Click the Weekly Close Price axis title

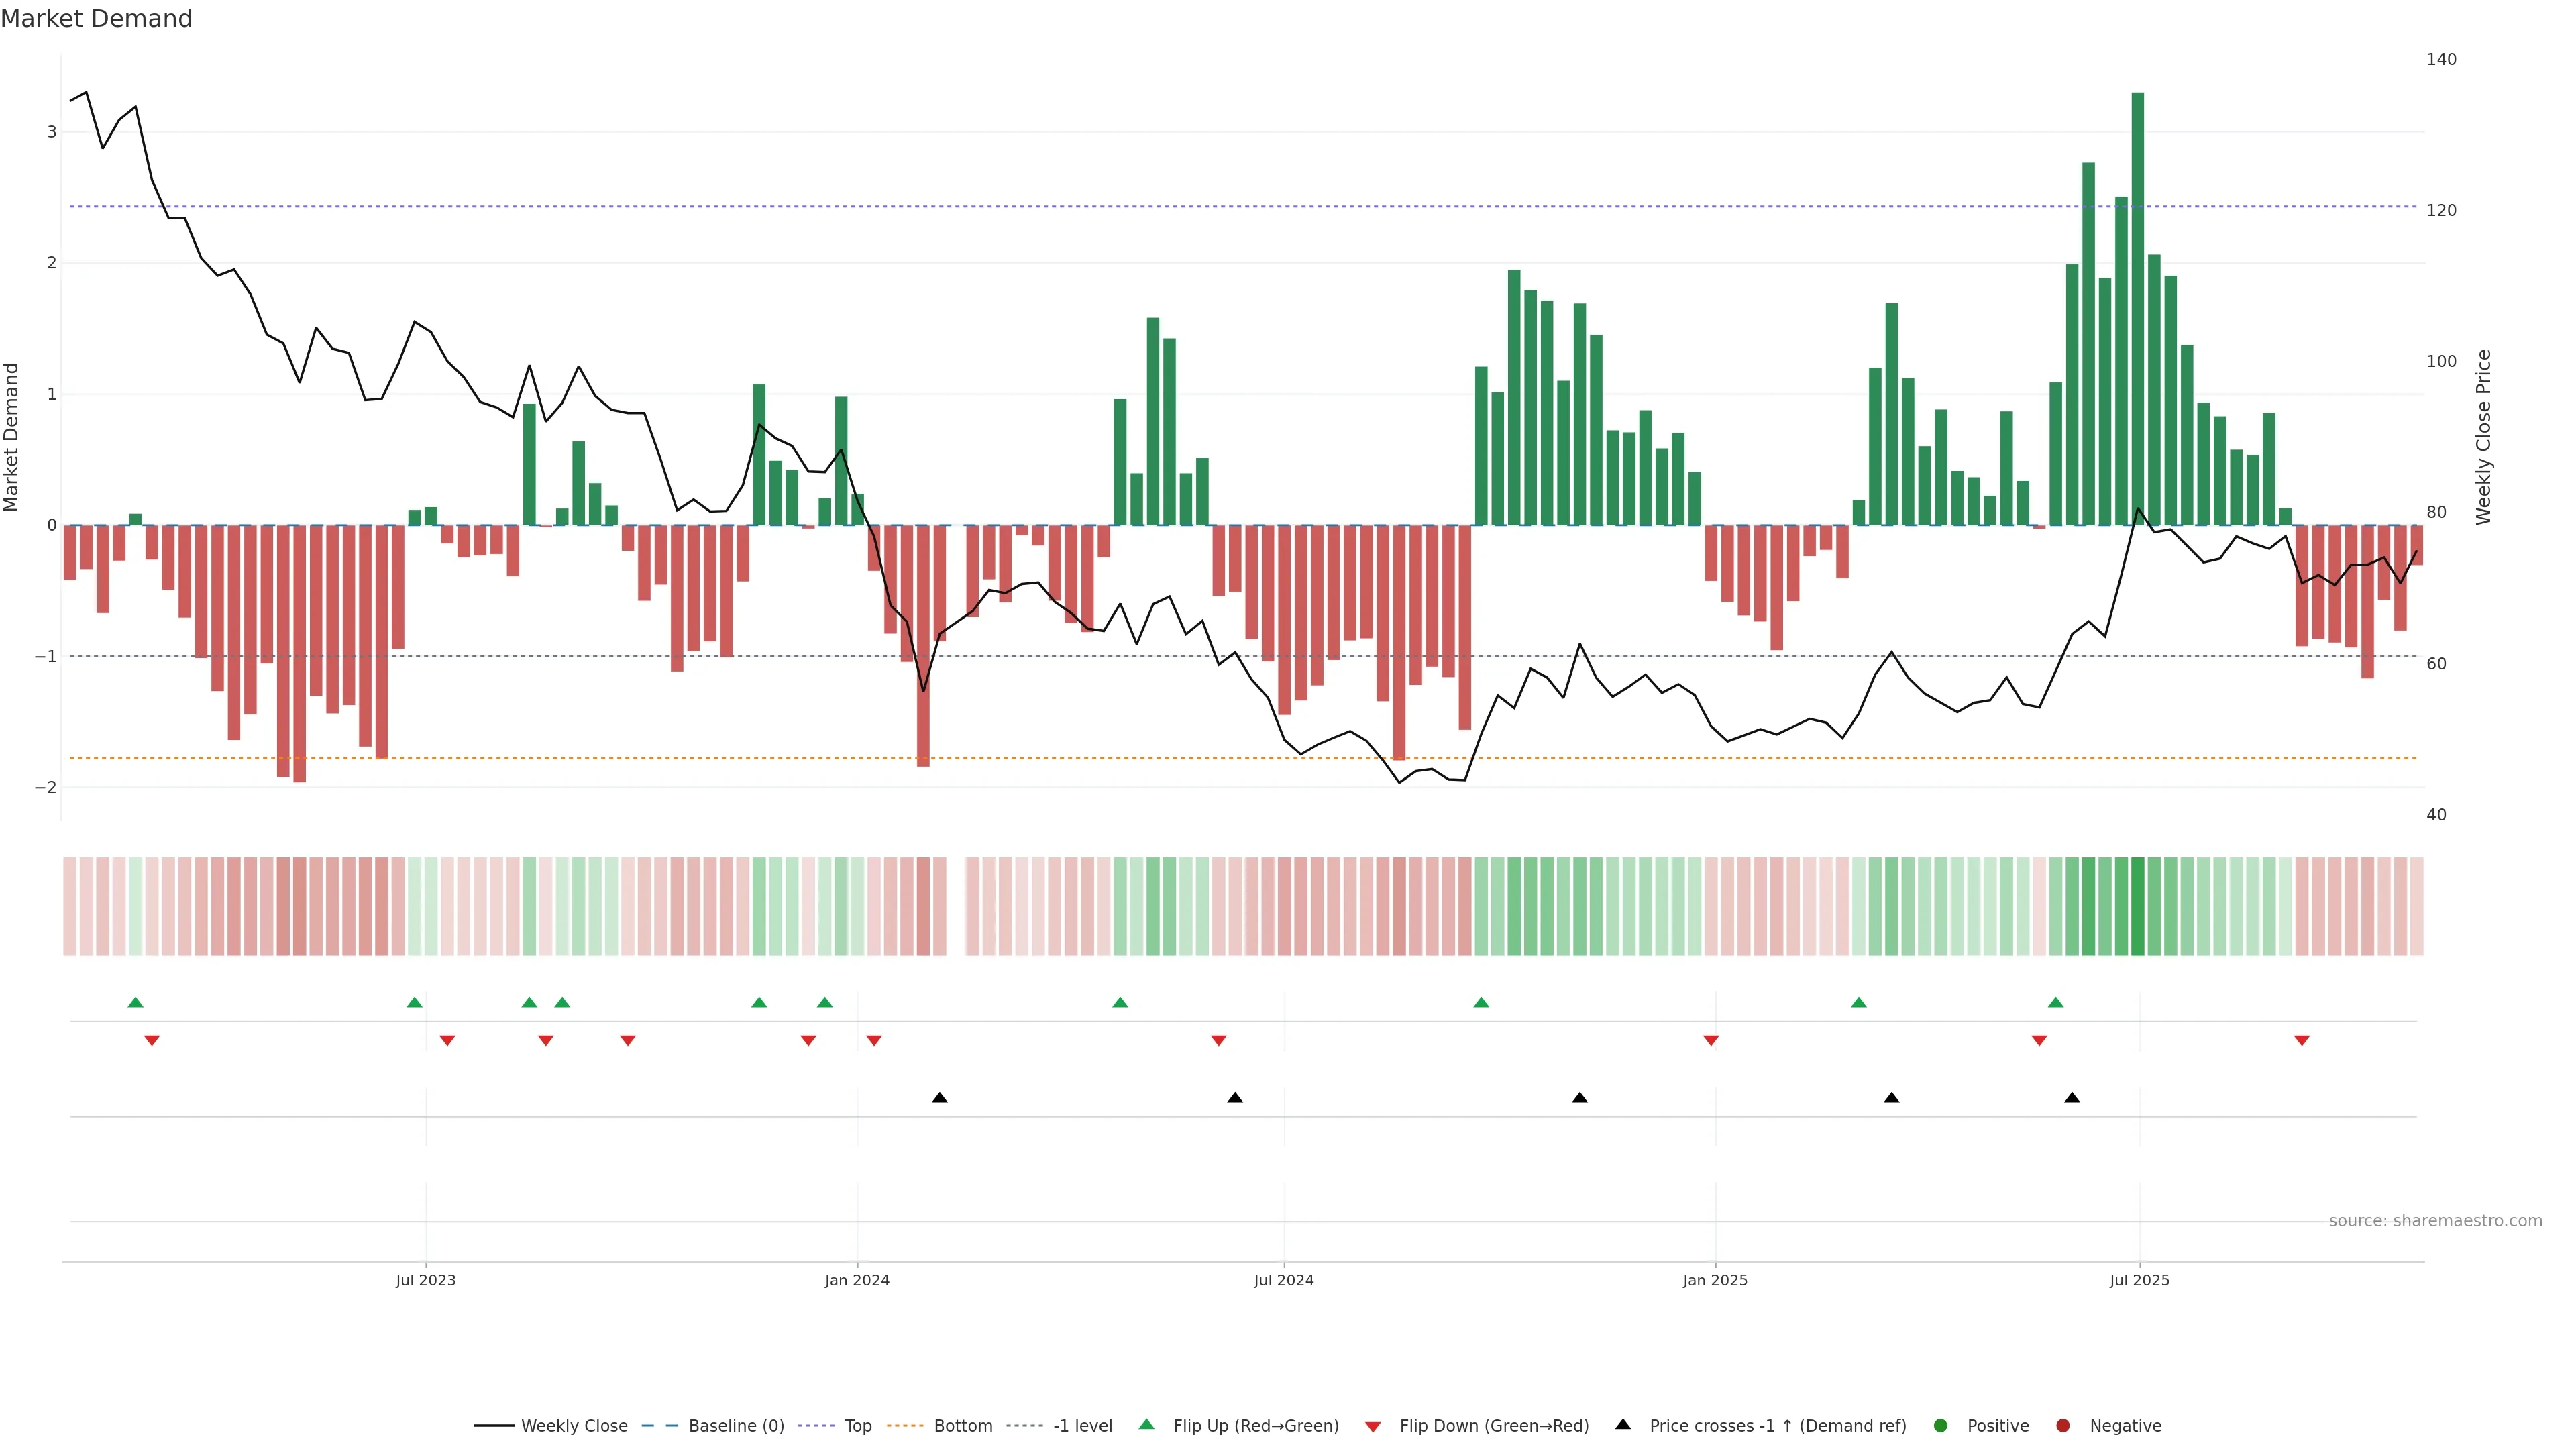[x=2483, y=437]
